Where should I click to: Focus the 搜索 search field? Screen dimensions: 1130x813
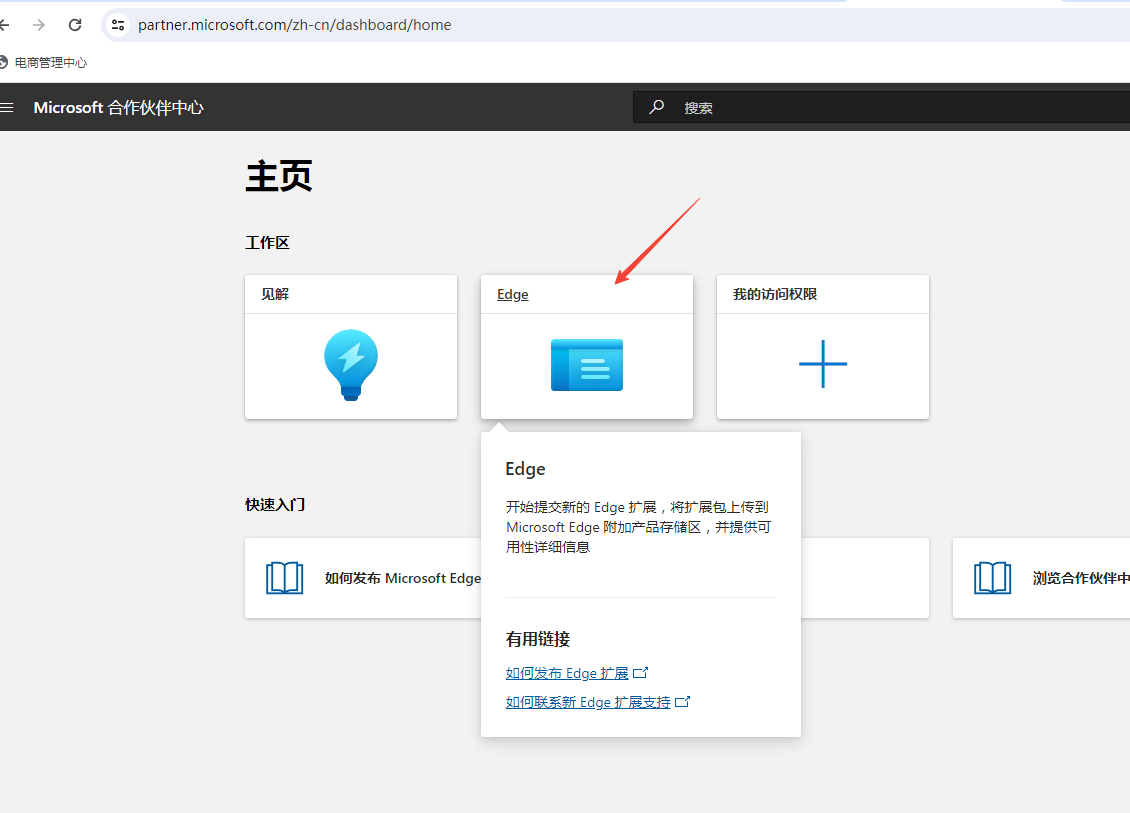pos(881,107)
